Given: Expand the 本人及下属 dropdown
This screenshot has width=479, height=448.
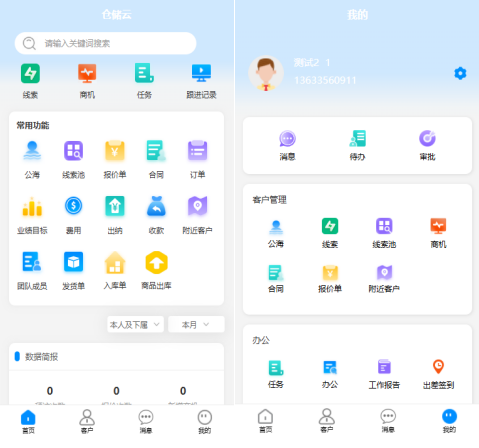Looking at the screenshot, I should coord(135,324).
